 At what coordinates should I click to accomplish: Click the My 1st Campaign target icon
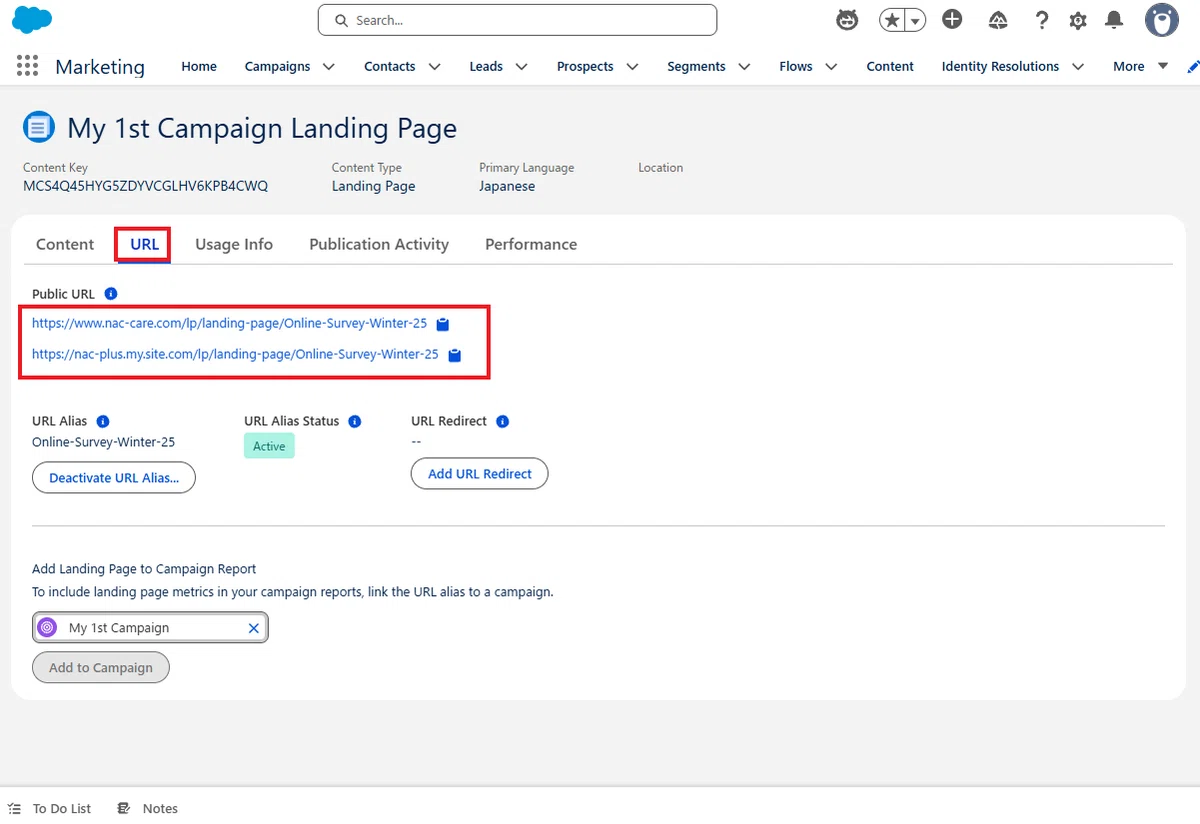[x=47, y=628]
